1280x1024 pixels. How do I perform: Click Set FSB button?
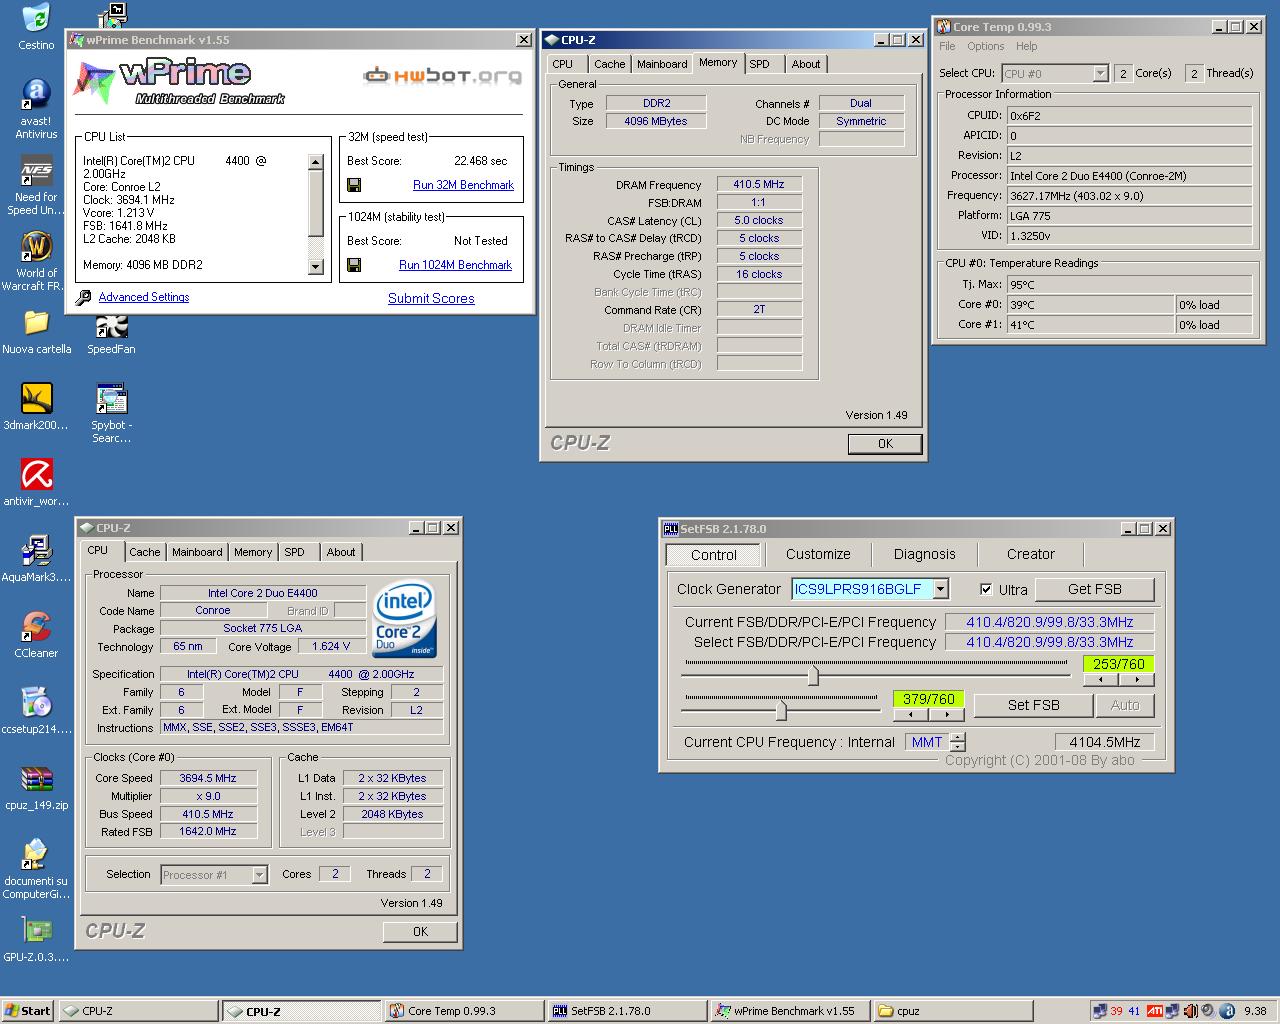1034,705
